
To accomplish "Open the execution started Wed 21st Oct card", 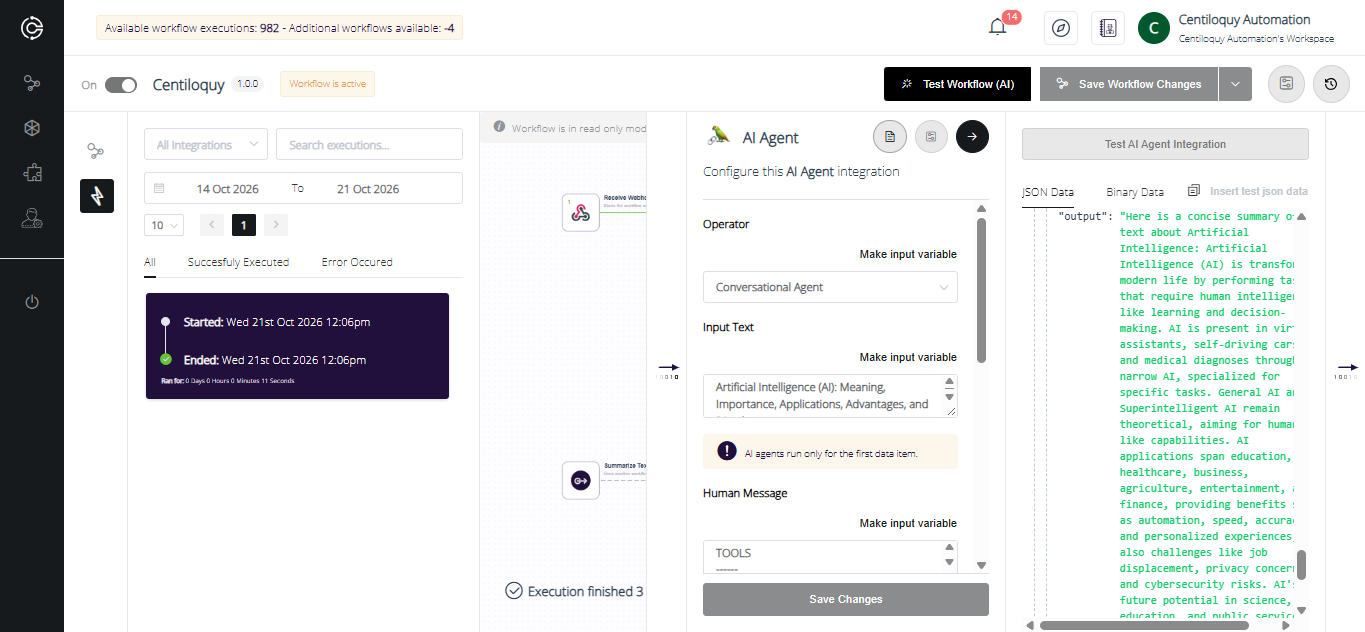I will pyautogui.click(x=297, y=346).
